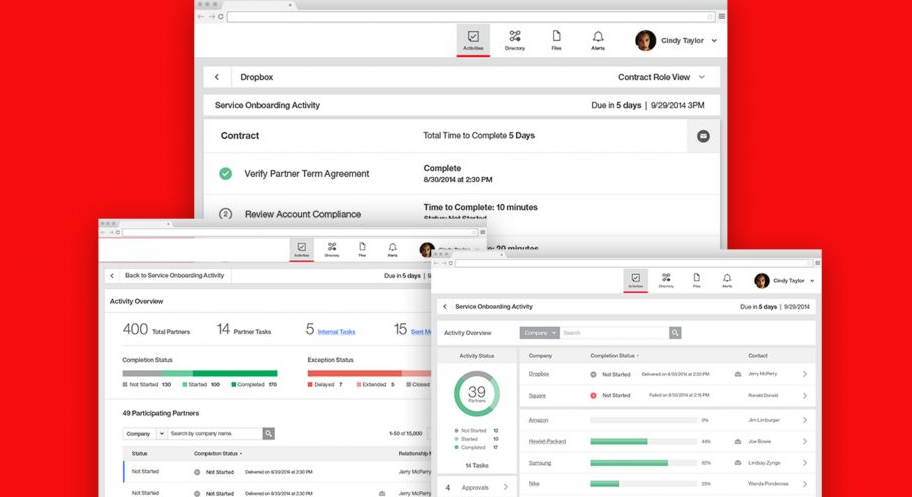
Task: Click the green Completion Status bar
Action: point(200,374)
